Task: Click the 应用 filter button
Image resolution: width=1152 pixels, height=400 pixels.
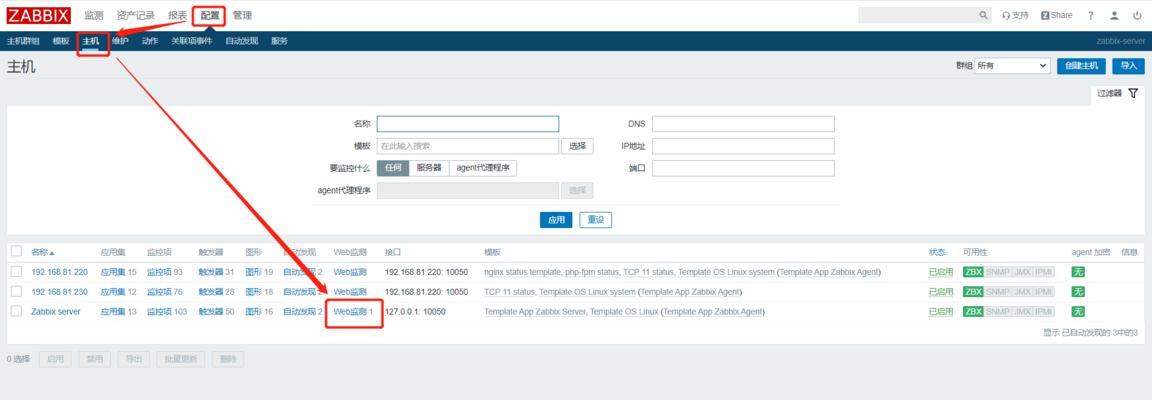Action: [x=556, y=220]
